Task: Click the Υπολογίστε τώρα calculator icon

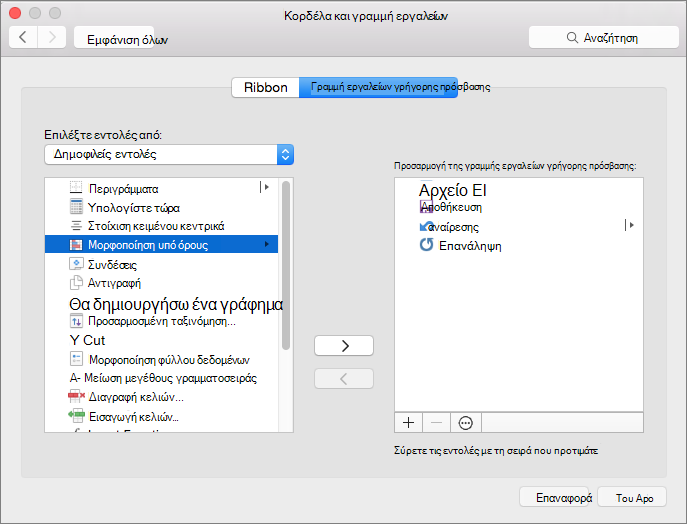Action: pos(76,206)
